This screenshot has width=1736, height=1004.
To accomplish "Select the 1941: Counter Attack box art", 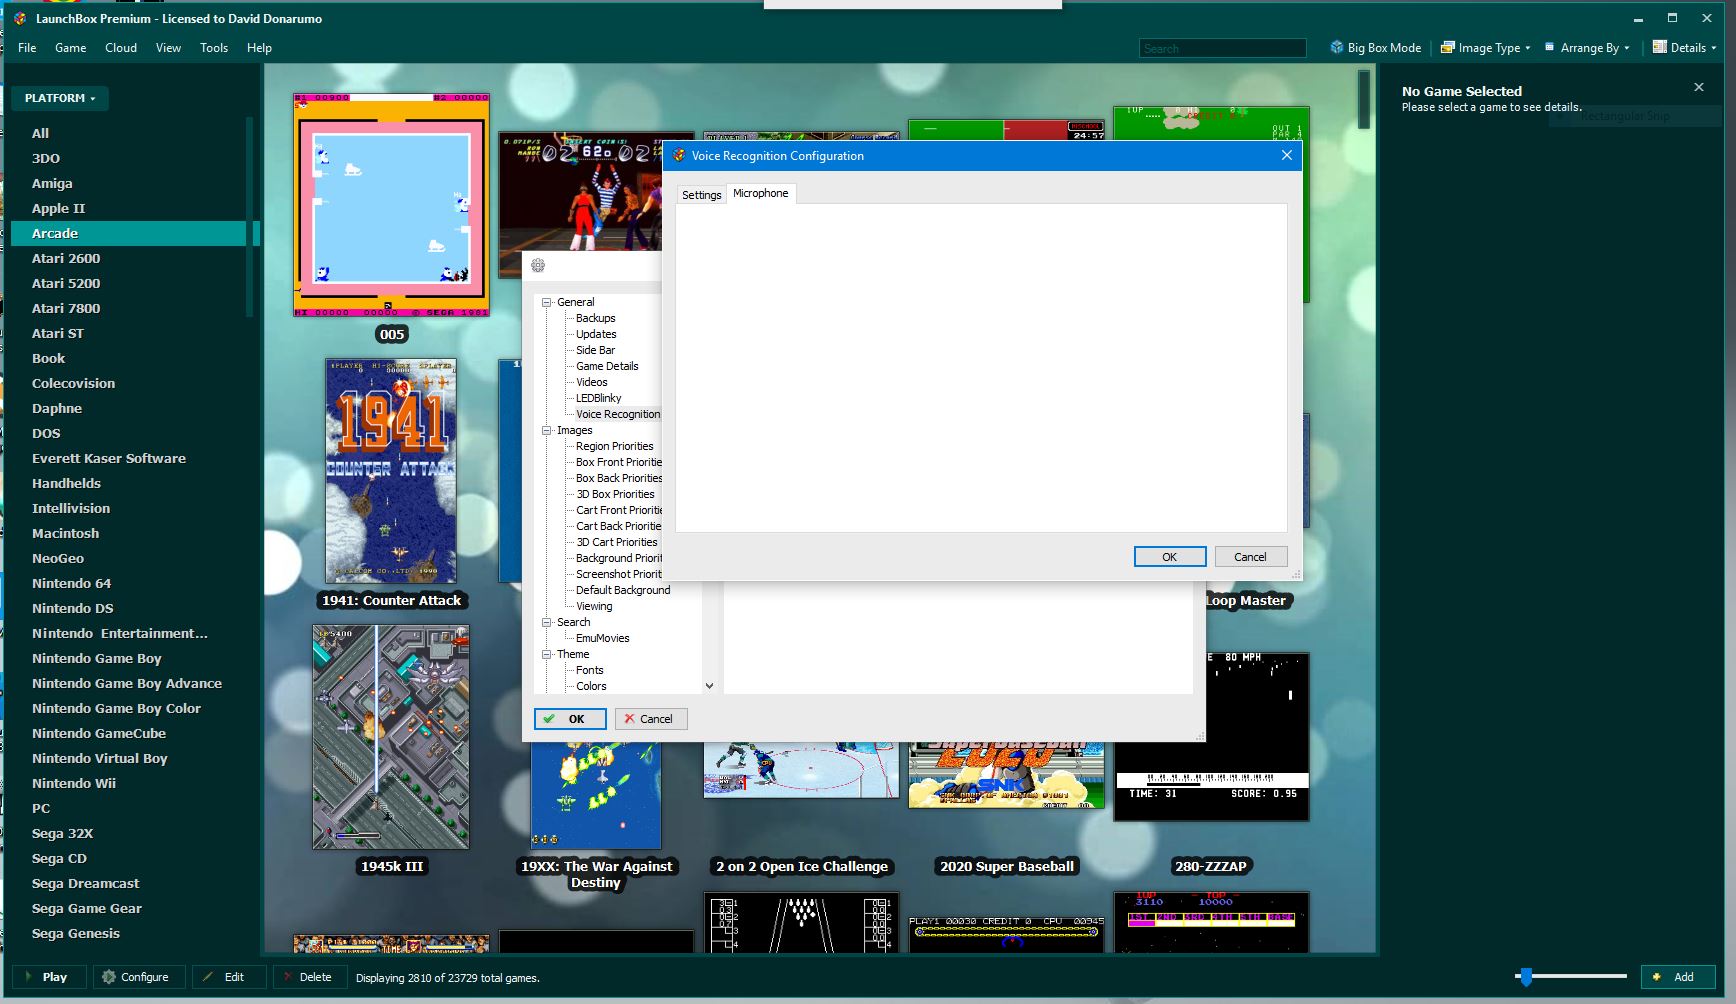I will click(x=391, y=471).
